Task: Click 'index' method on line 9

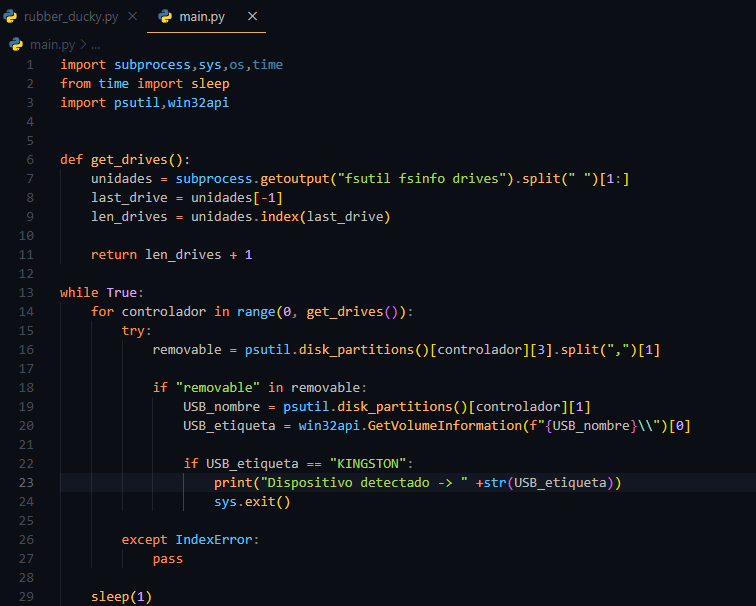Action: pos(280,217)
